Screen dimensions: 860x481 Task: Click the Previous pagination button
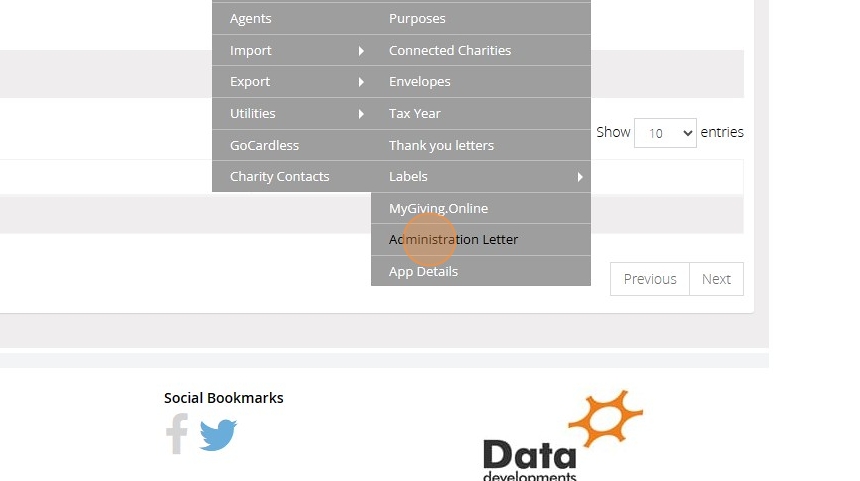(x=650, y=279)
